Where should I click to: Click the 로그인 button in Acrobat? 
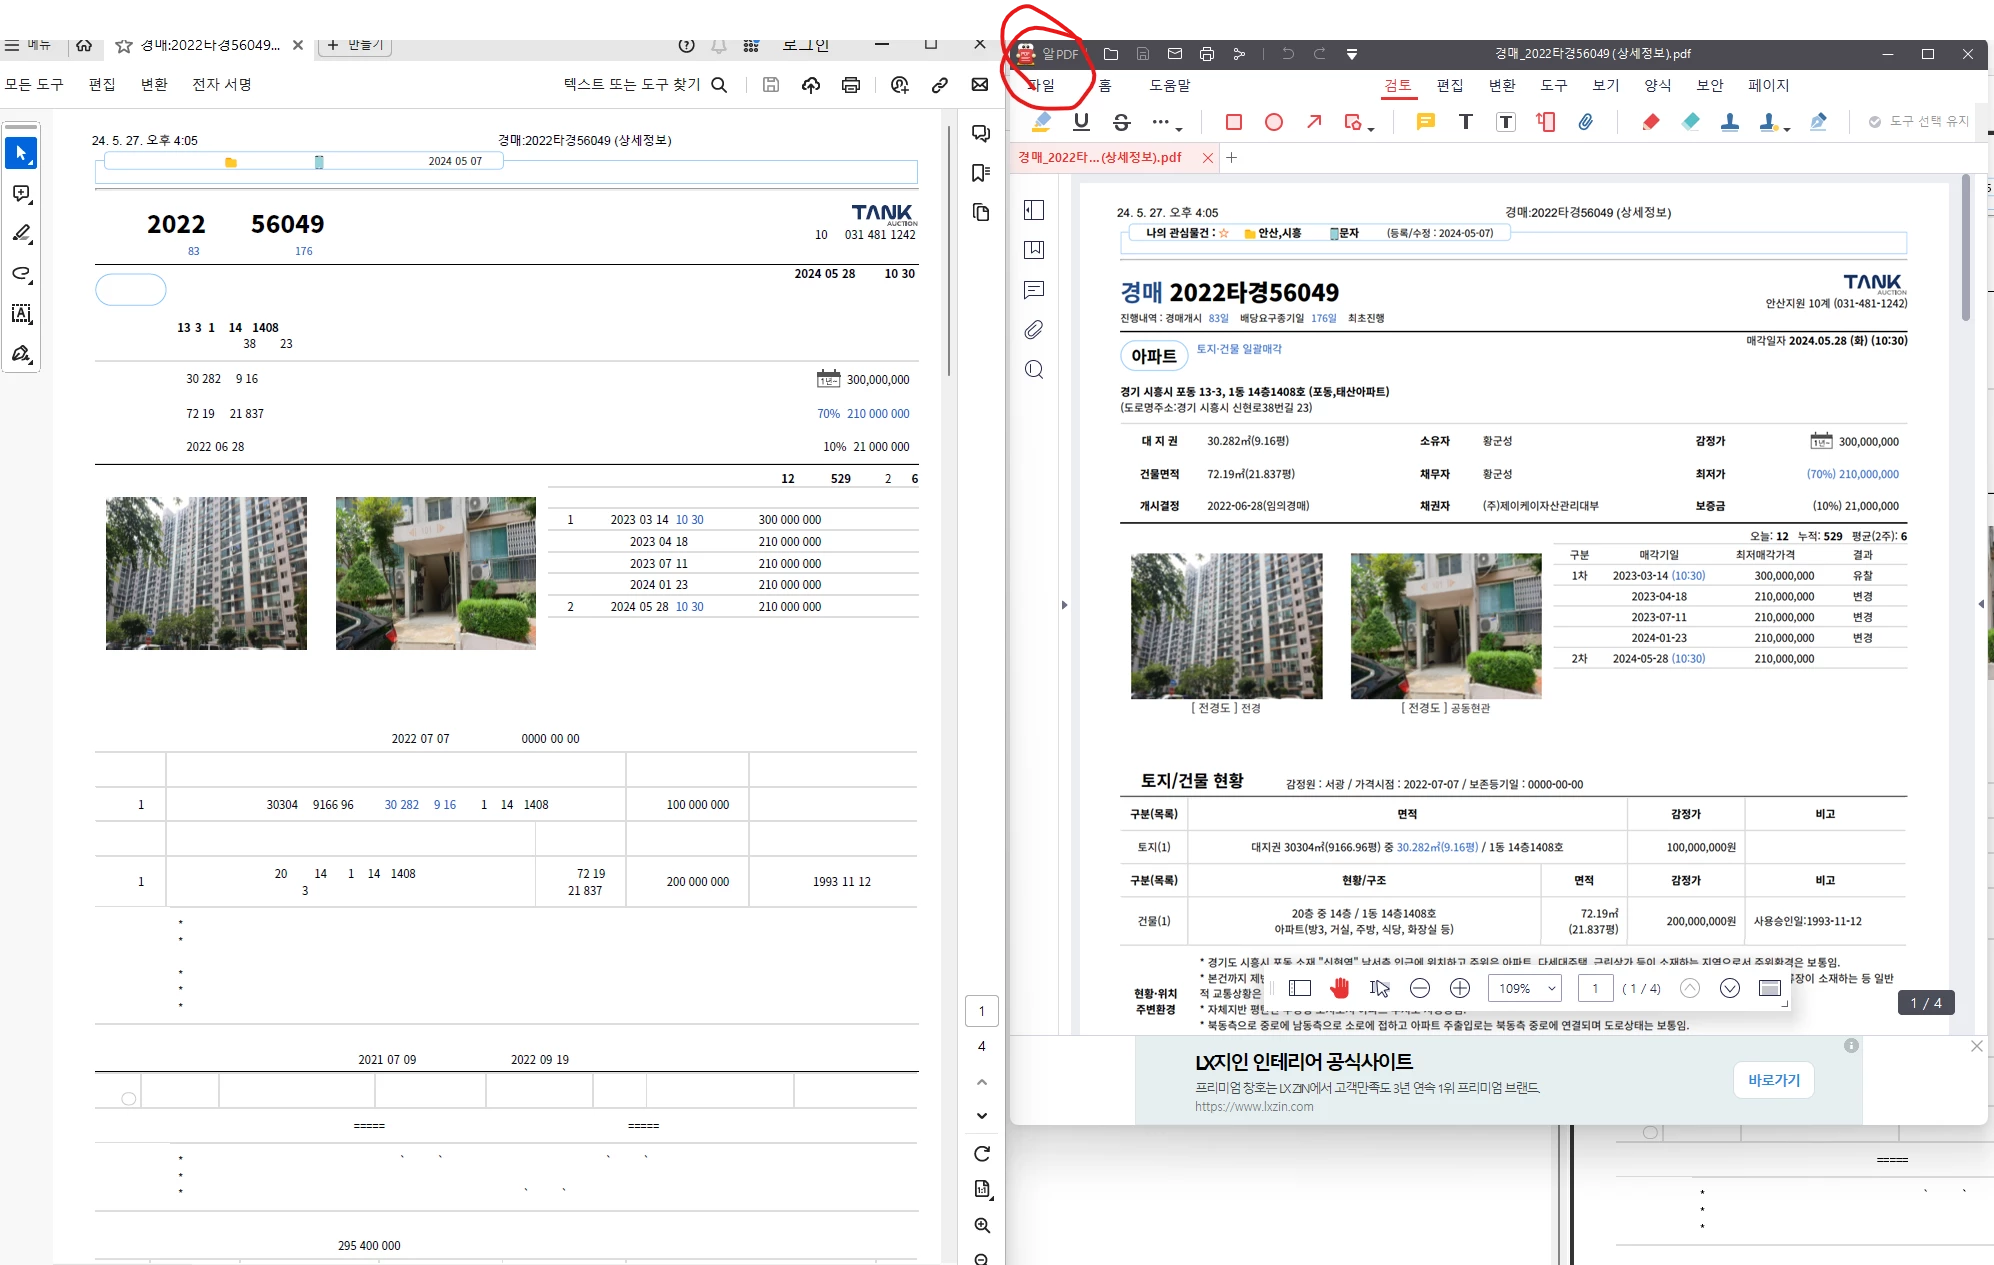(806, 45)
